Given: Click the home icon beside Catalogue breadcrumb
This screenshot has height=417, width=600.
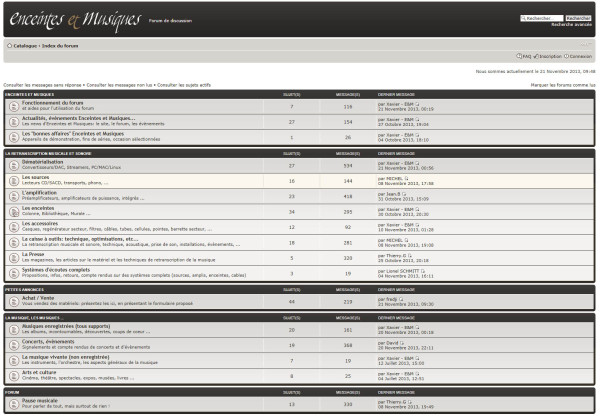Looking at the screenshot, I should coord(10,46).
